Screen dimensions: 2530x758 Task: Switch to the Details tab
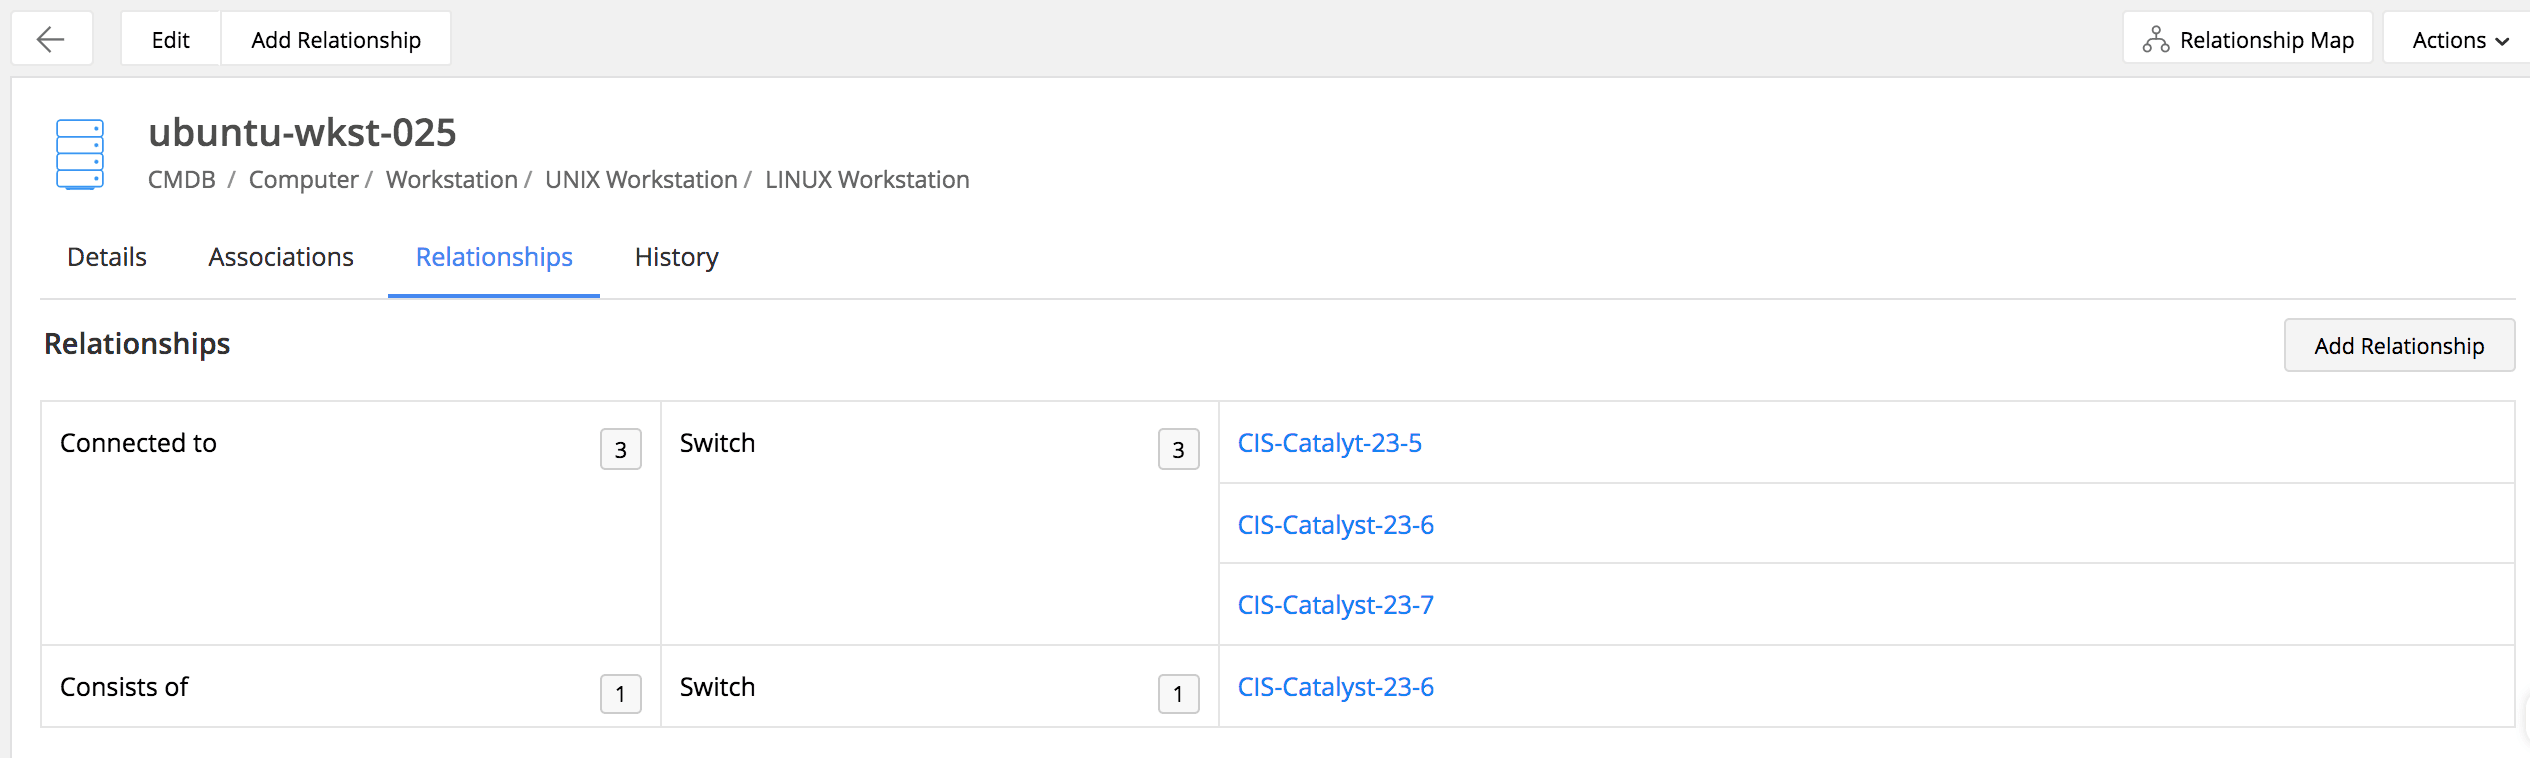click(107, 257)
